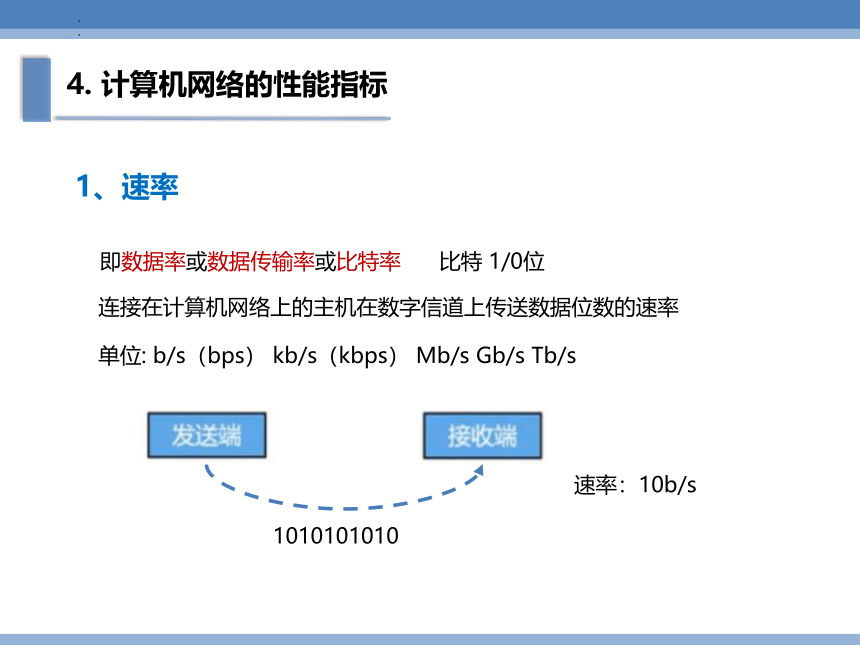
Task: Click the 发送端 box
Action: [x=207, y=435]
